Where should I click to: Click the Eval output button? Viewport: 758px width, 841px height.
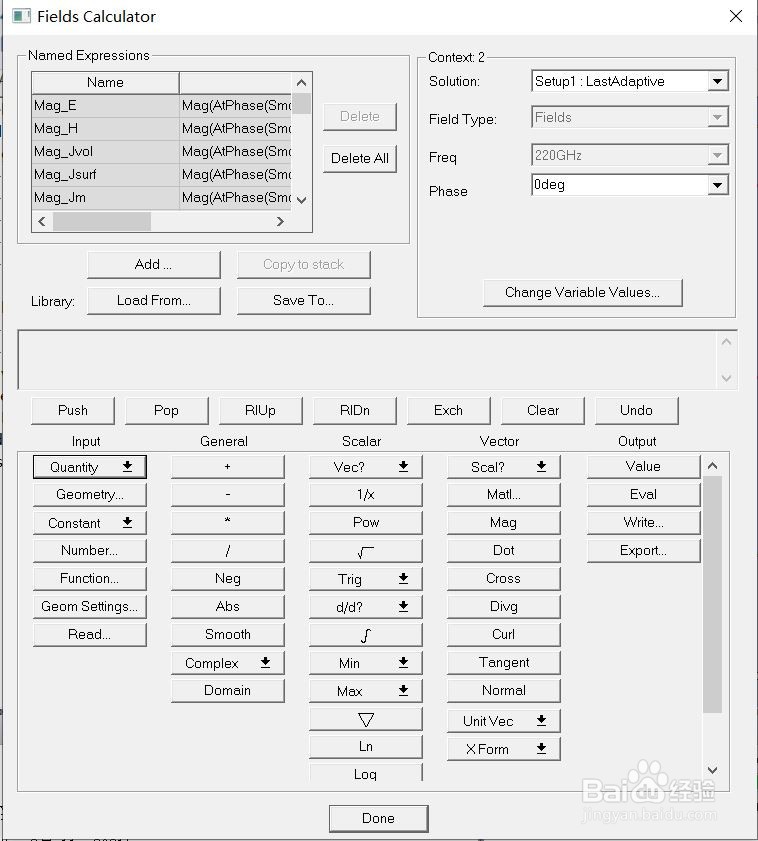click(x=643, y=495)
